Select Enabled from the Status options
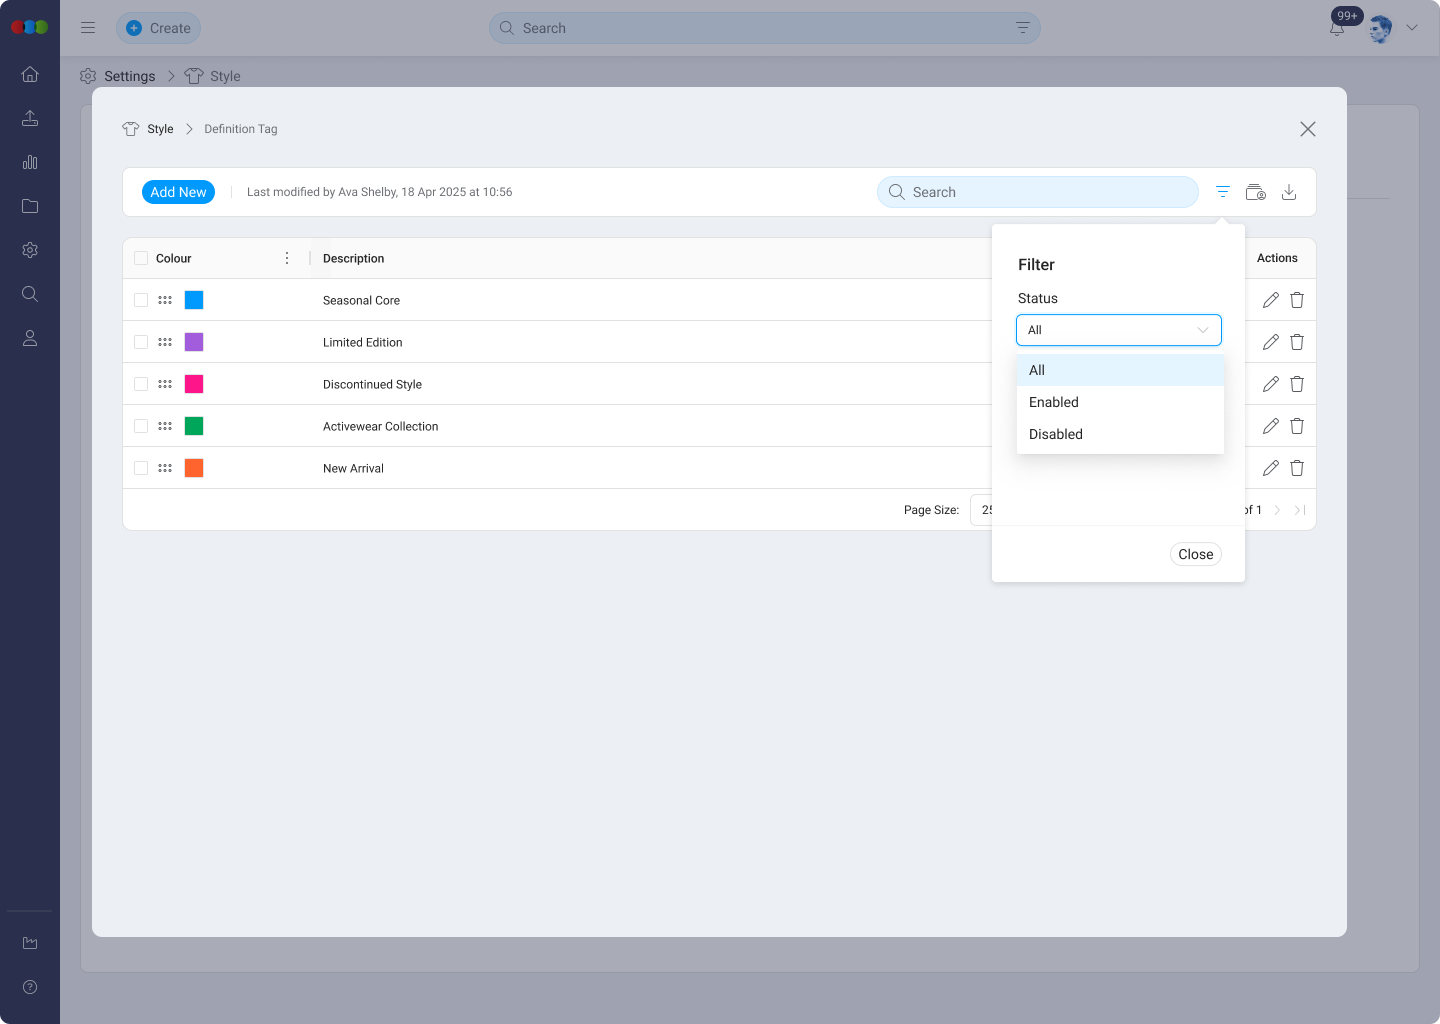 1053,402
